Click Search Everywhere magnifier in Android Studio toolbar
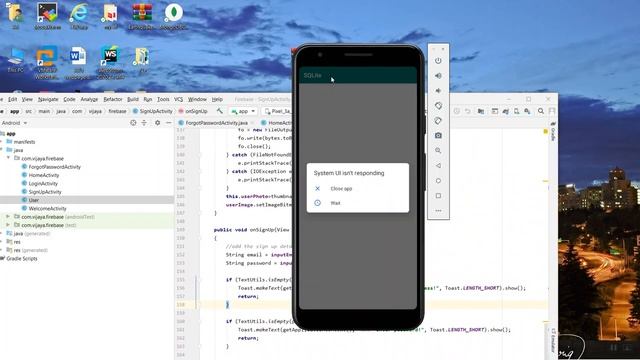The width and height of the screenshot is (640, 360). coord(541,111)
